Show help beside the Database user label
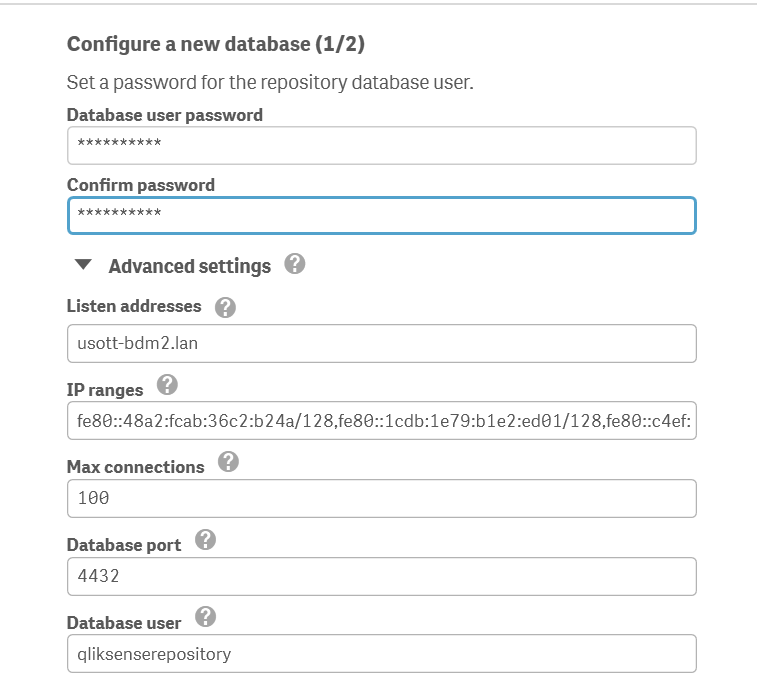 (205, 617)
